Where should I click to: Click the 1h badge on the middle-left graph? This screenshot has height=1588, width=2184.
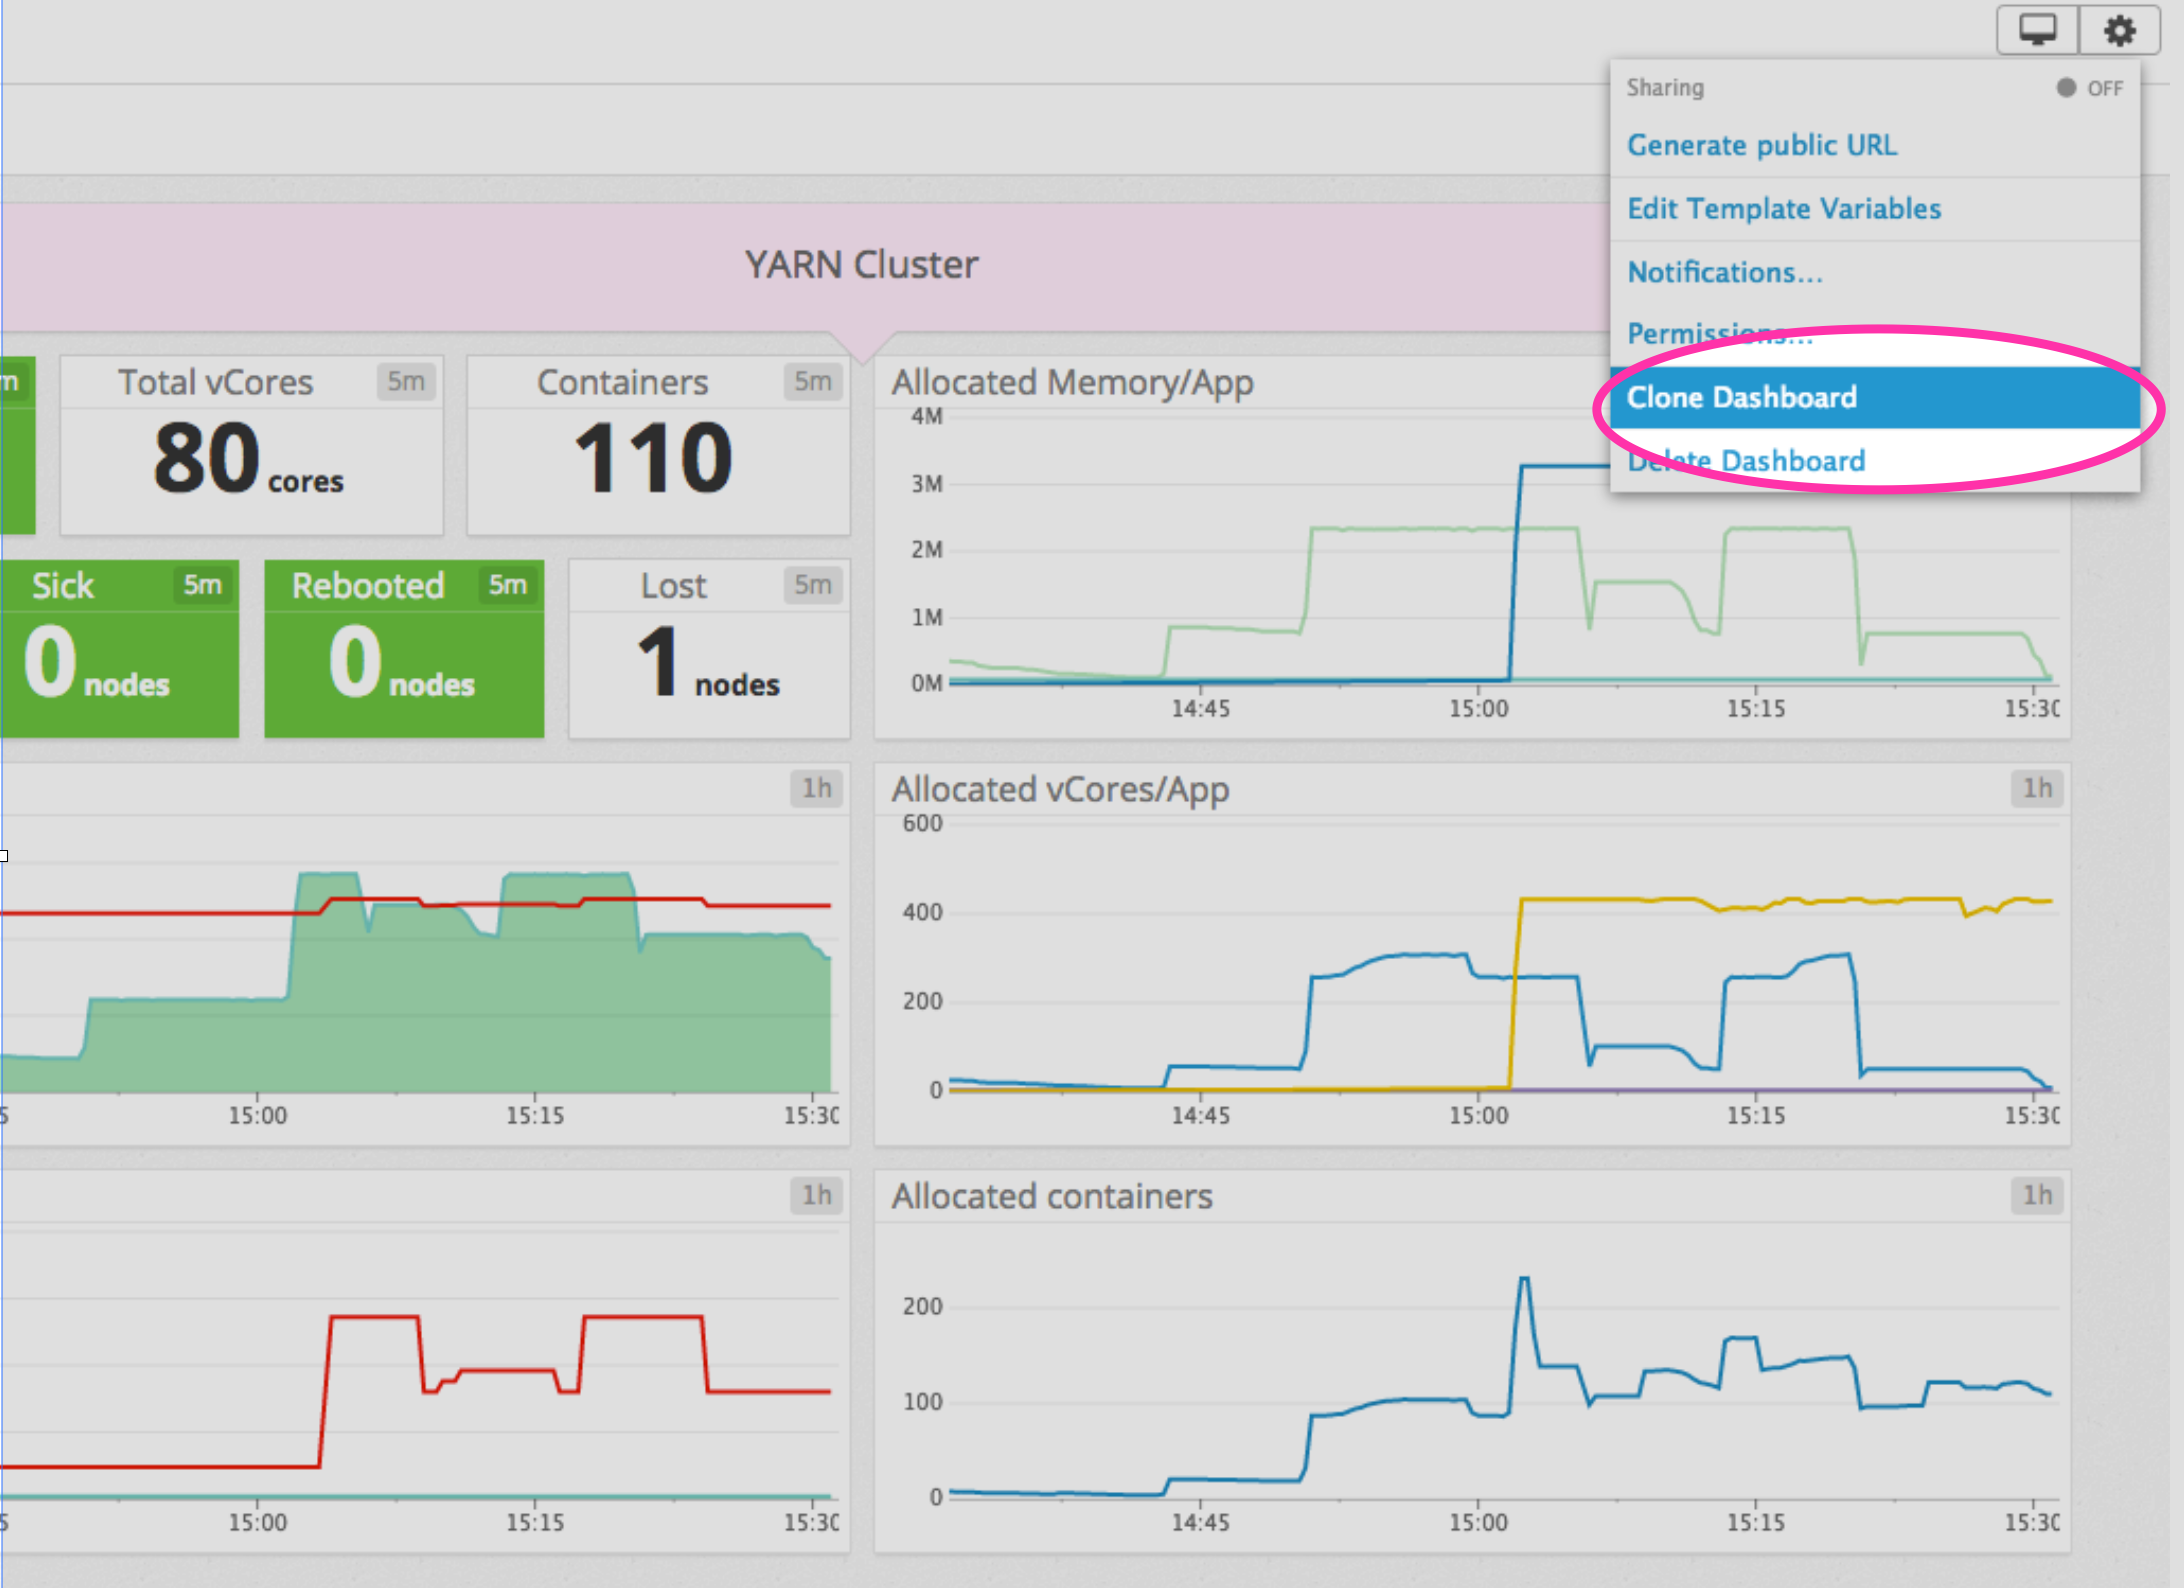815,789
